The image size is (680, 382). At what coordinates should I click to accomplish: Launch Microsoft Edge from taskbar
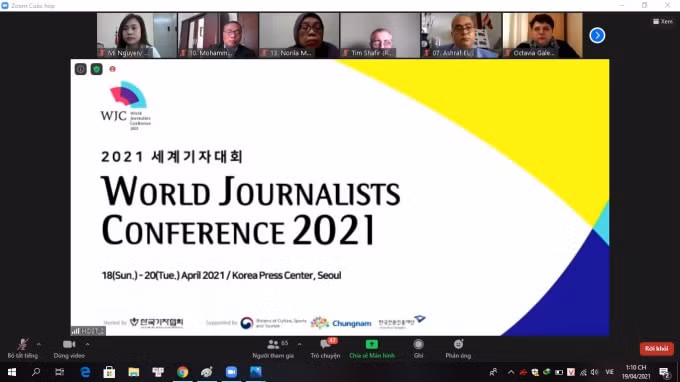85,372
